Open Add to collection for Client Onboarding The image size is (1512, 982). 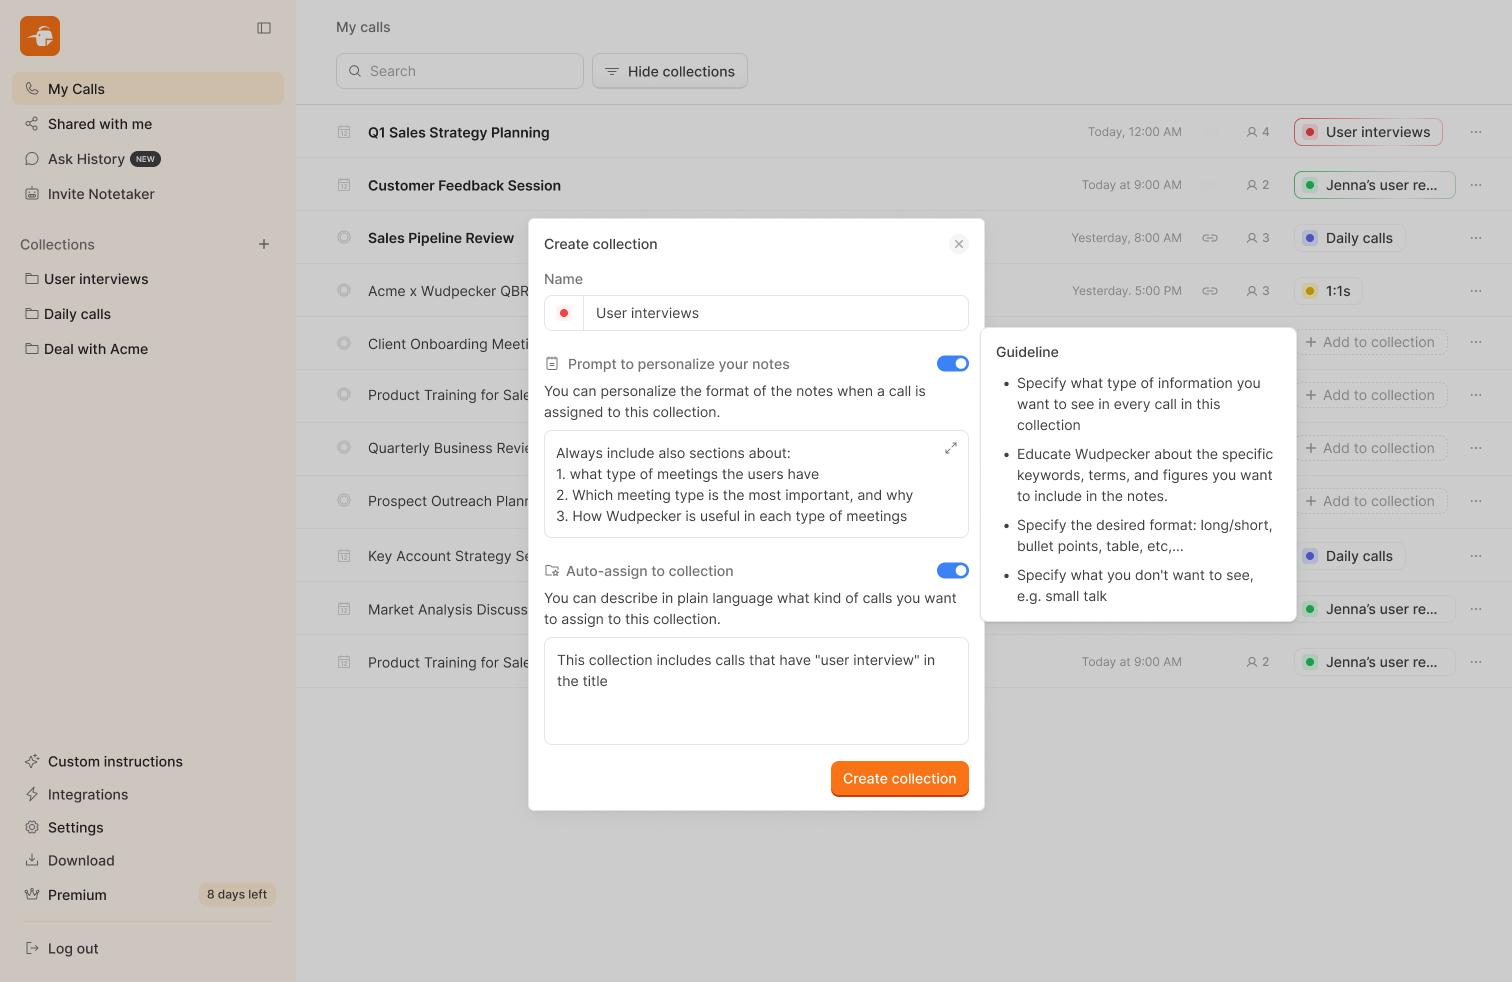1369,342
